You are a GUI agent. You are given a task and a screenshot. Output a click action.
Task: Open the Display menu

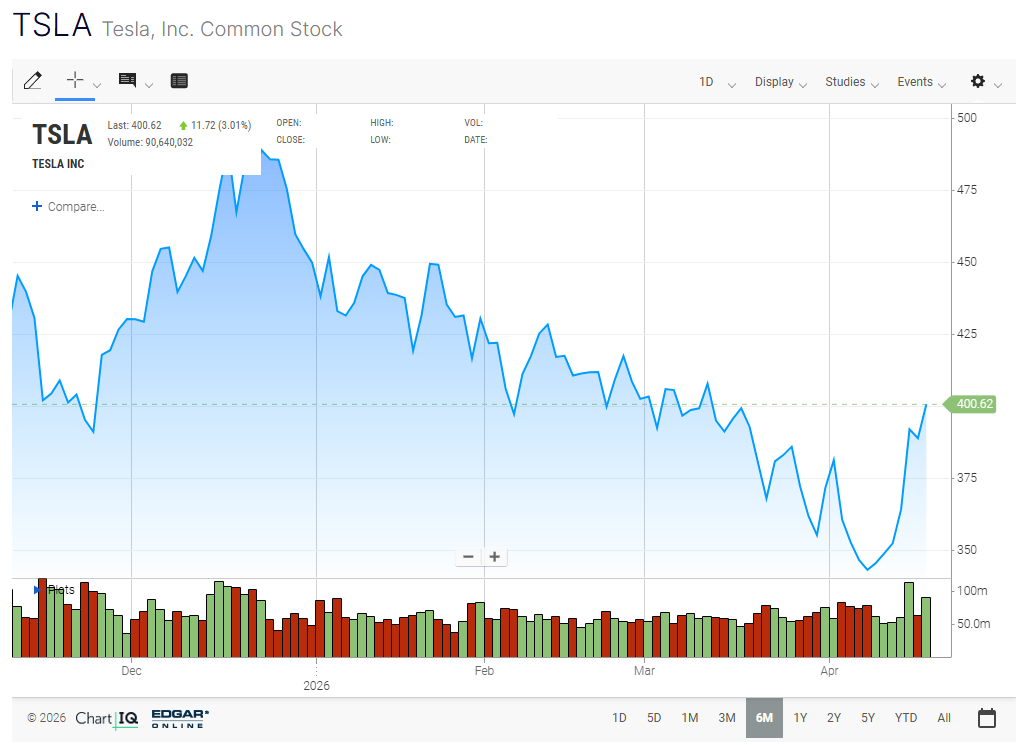[774, 82]
